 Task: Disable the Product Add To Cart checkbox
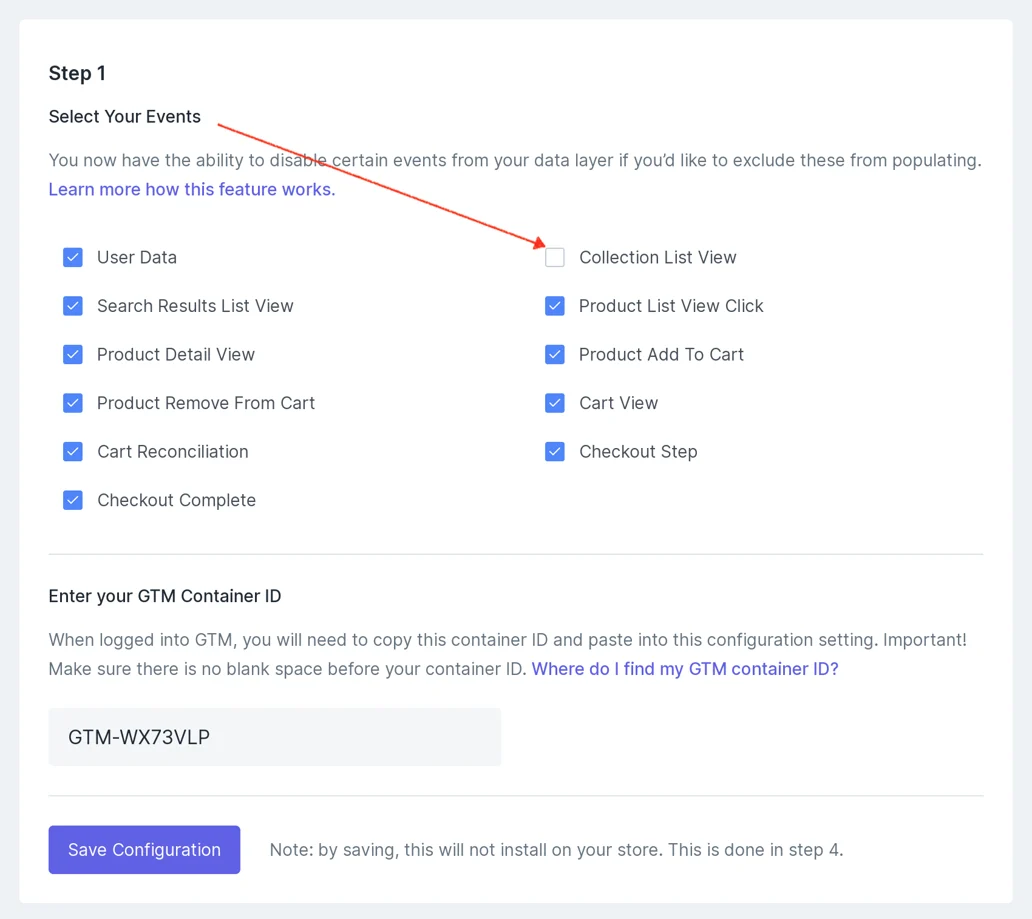tap(555, 355)
